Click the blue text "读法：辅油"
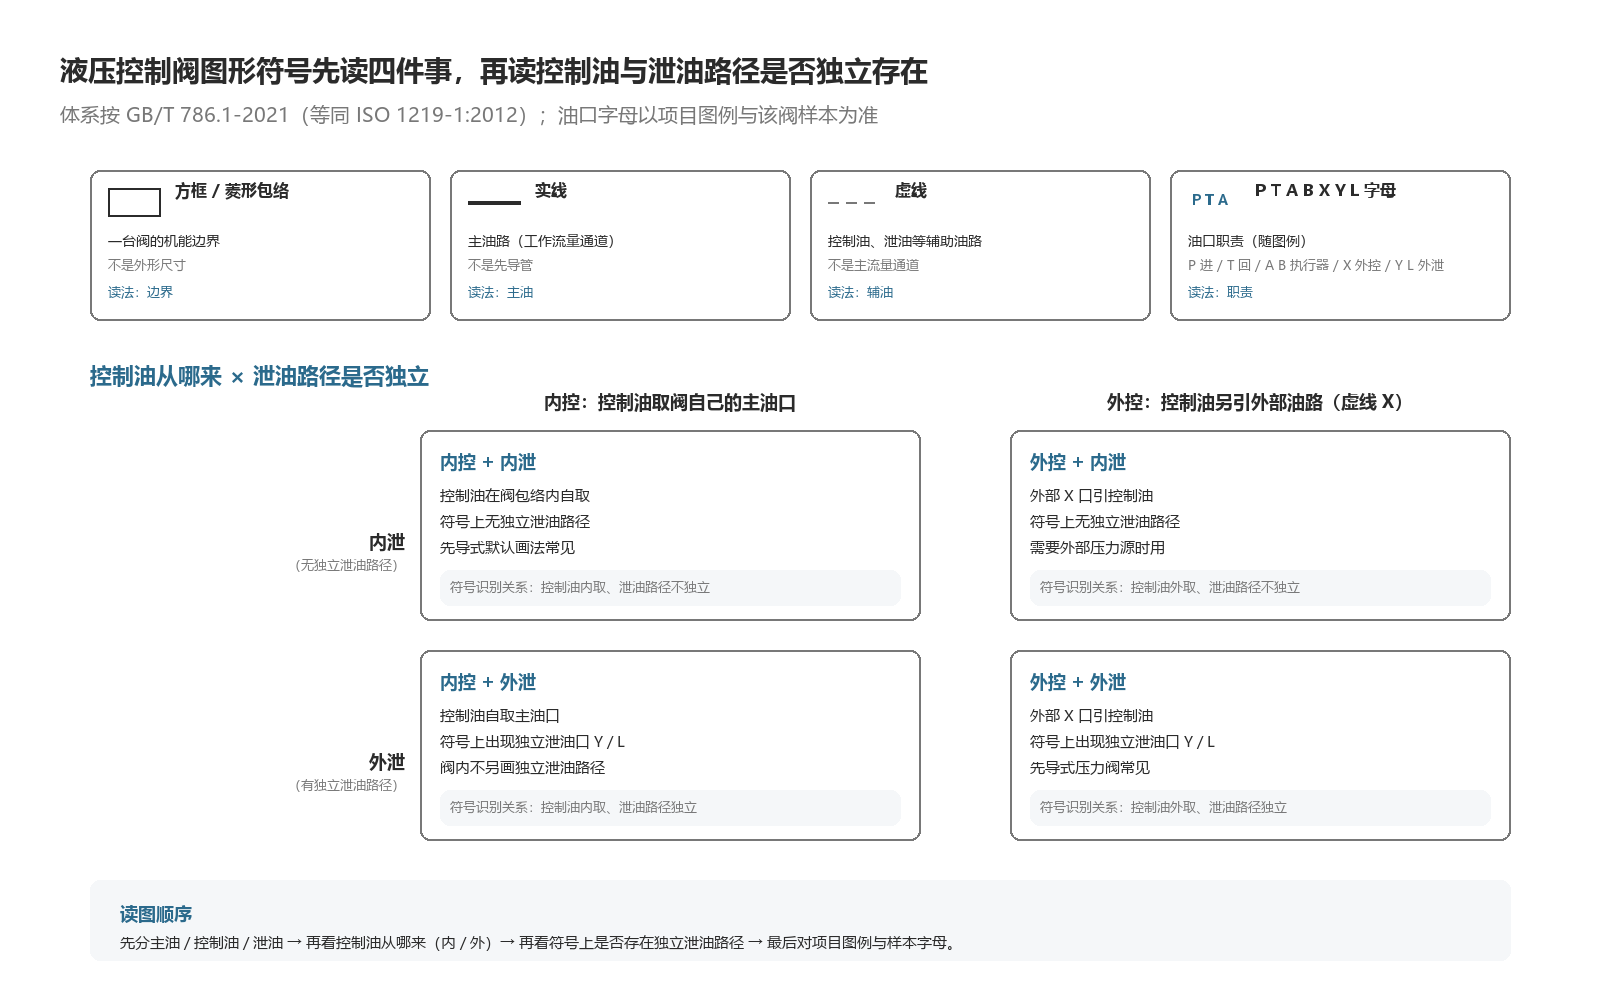The height and width of the screenshot is (1000, 1600). pyautogui.click(x=861, y=292)
